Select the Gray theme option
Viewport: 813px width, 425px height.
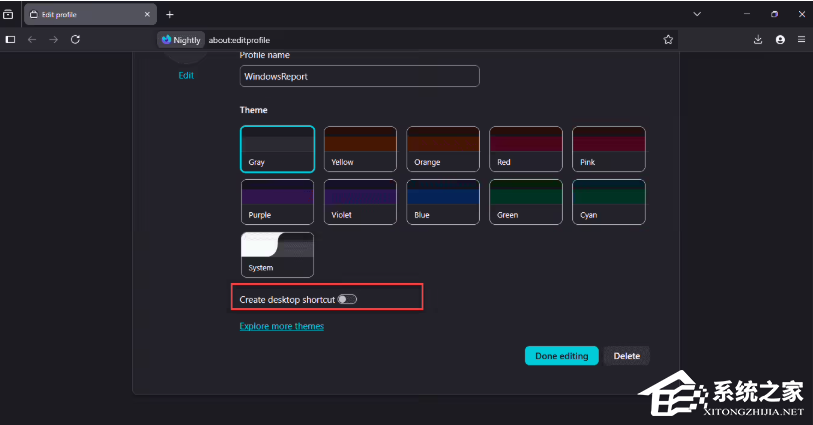click(277, 148)
